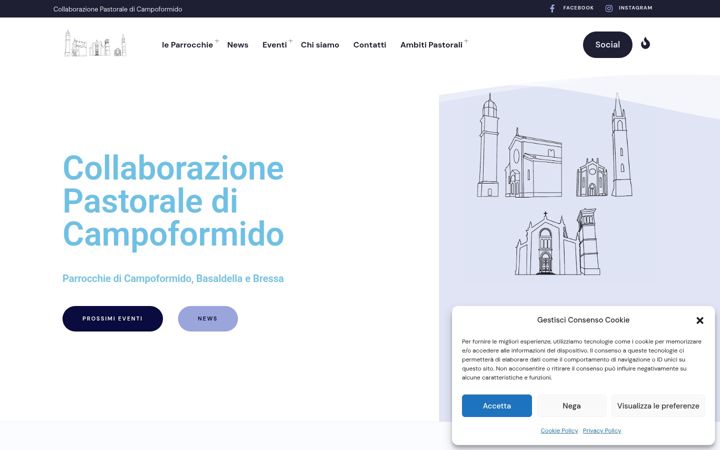The image size is (720, 450).
Task: Open the Contatti page
Action: point(370,45)
